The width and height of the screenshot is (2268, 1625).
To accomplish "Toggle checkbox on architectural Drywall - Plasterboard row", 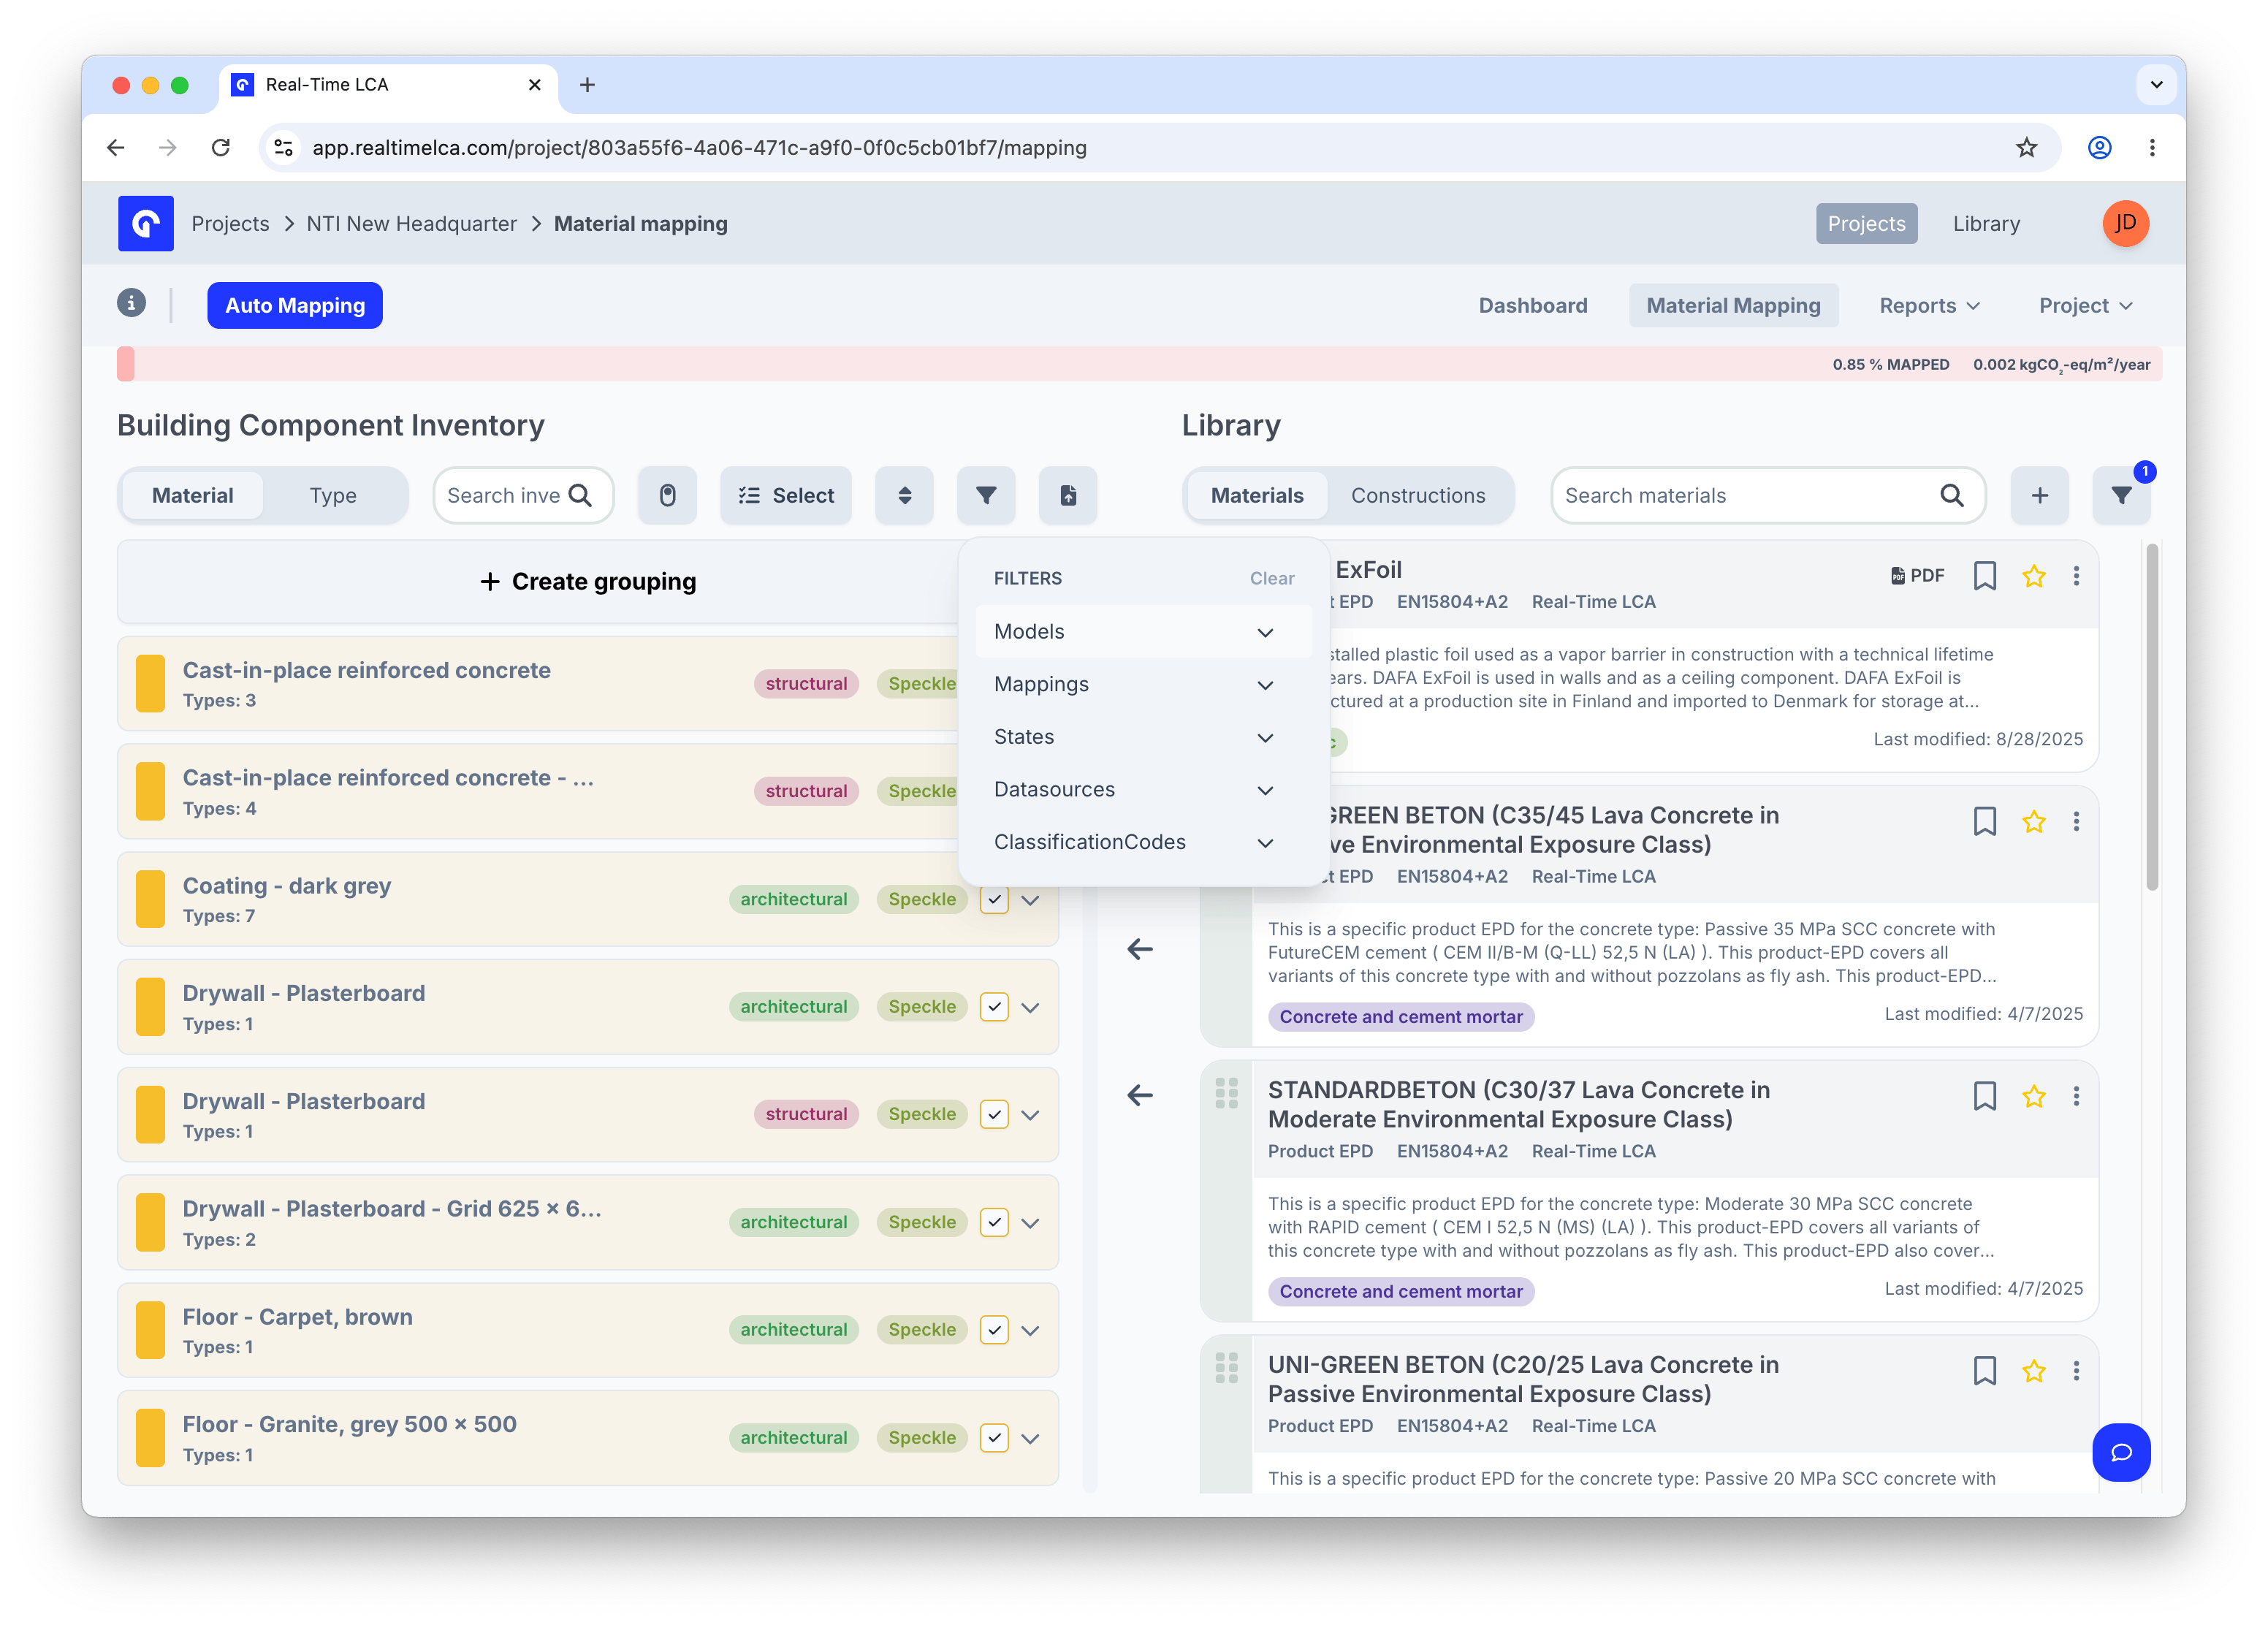I will [993, 1007].
